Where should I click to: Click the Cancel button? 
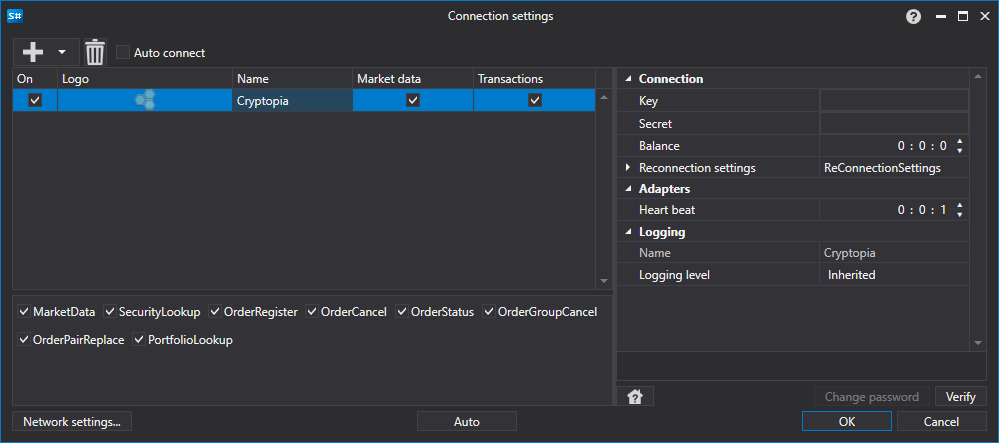click(x=941, y=421)
